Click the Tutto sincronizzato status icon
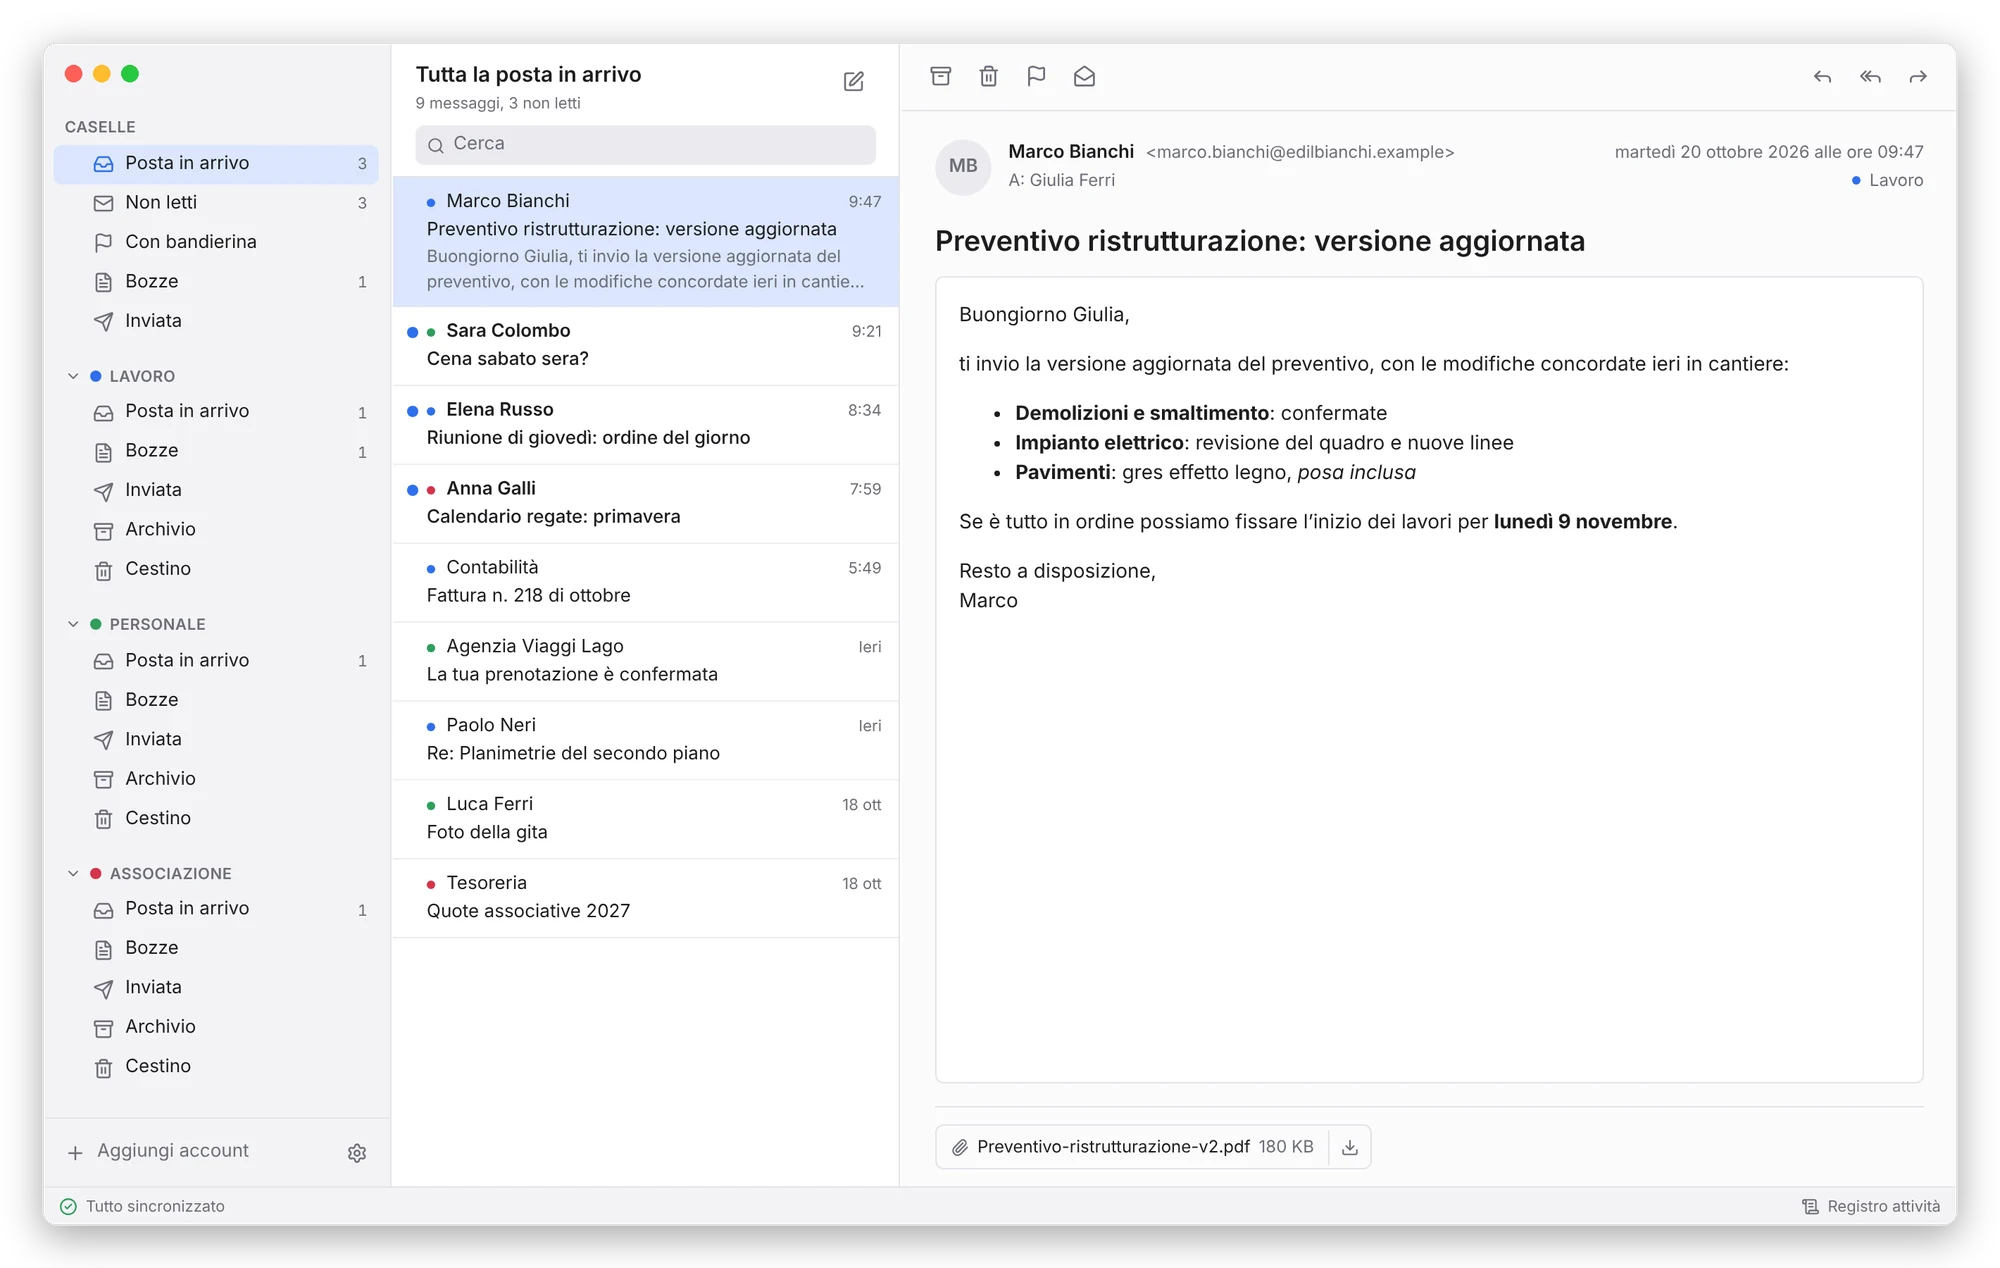This screenshot has height=1268, width=2000. tap(68, 1206)
